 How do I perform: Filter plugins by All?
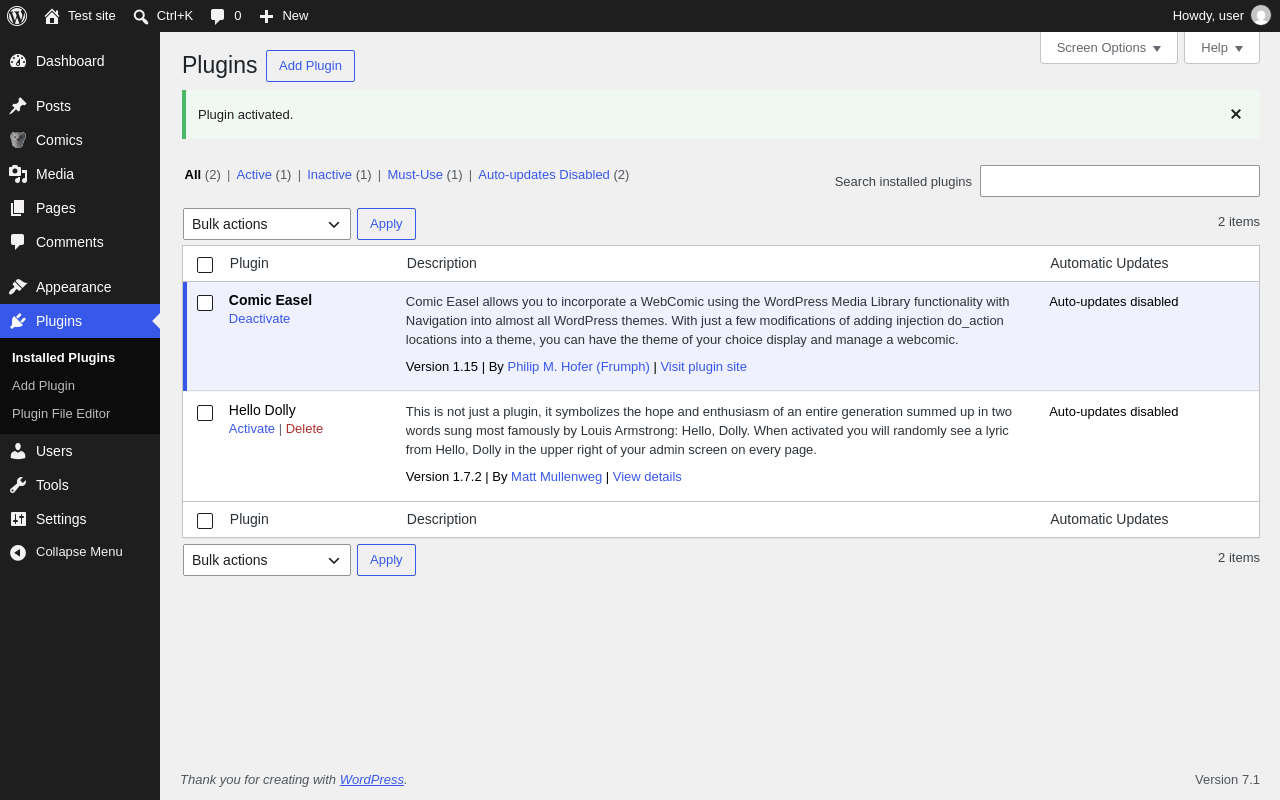tap(193, 175)
